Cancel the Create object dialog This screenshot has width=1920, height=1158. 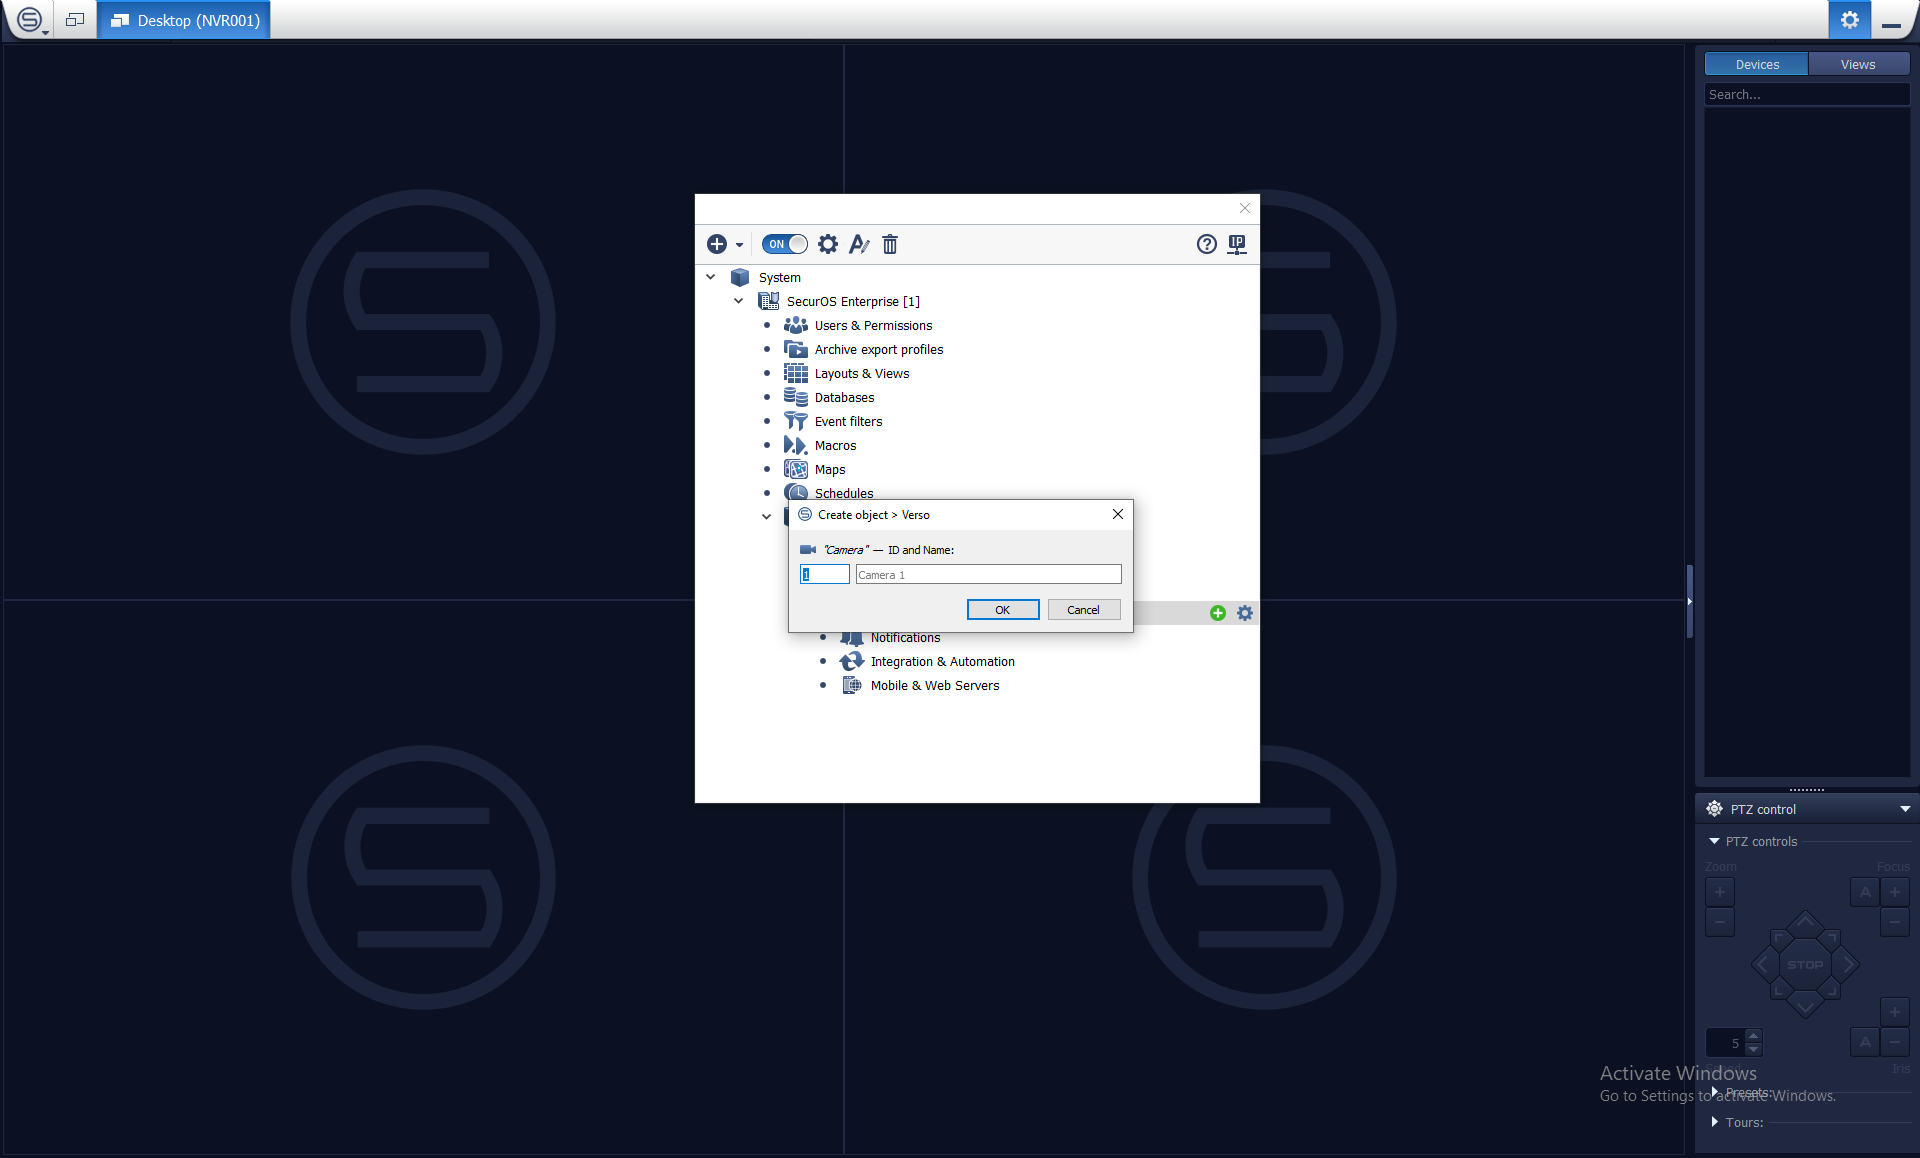click(x=1083, y=610)
